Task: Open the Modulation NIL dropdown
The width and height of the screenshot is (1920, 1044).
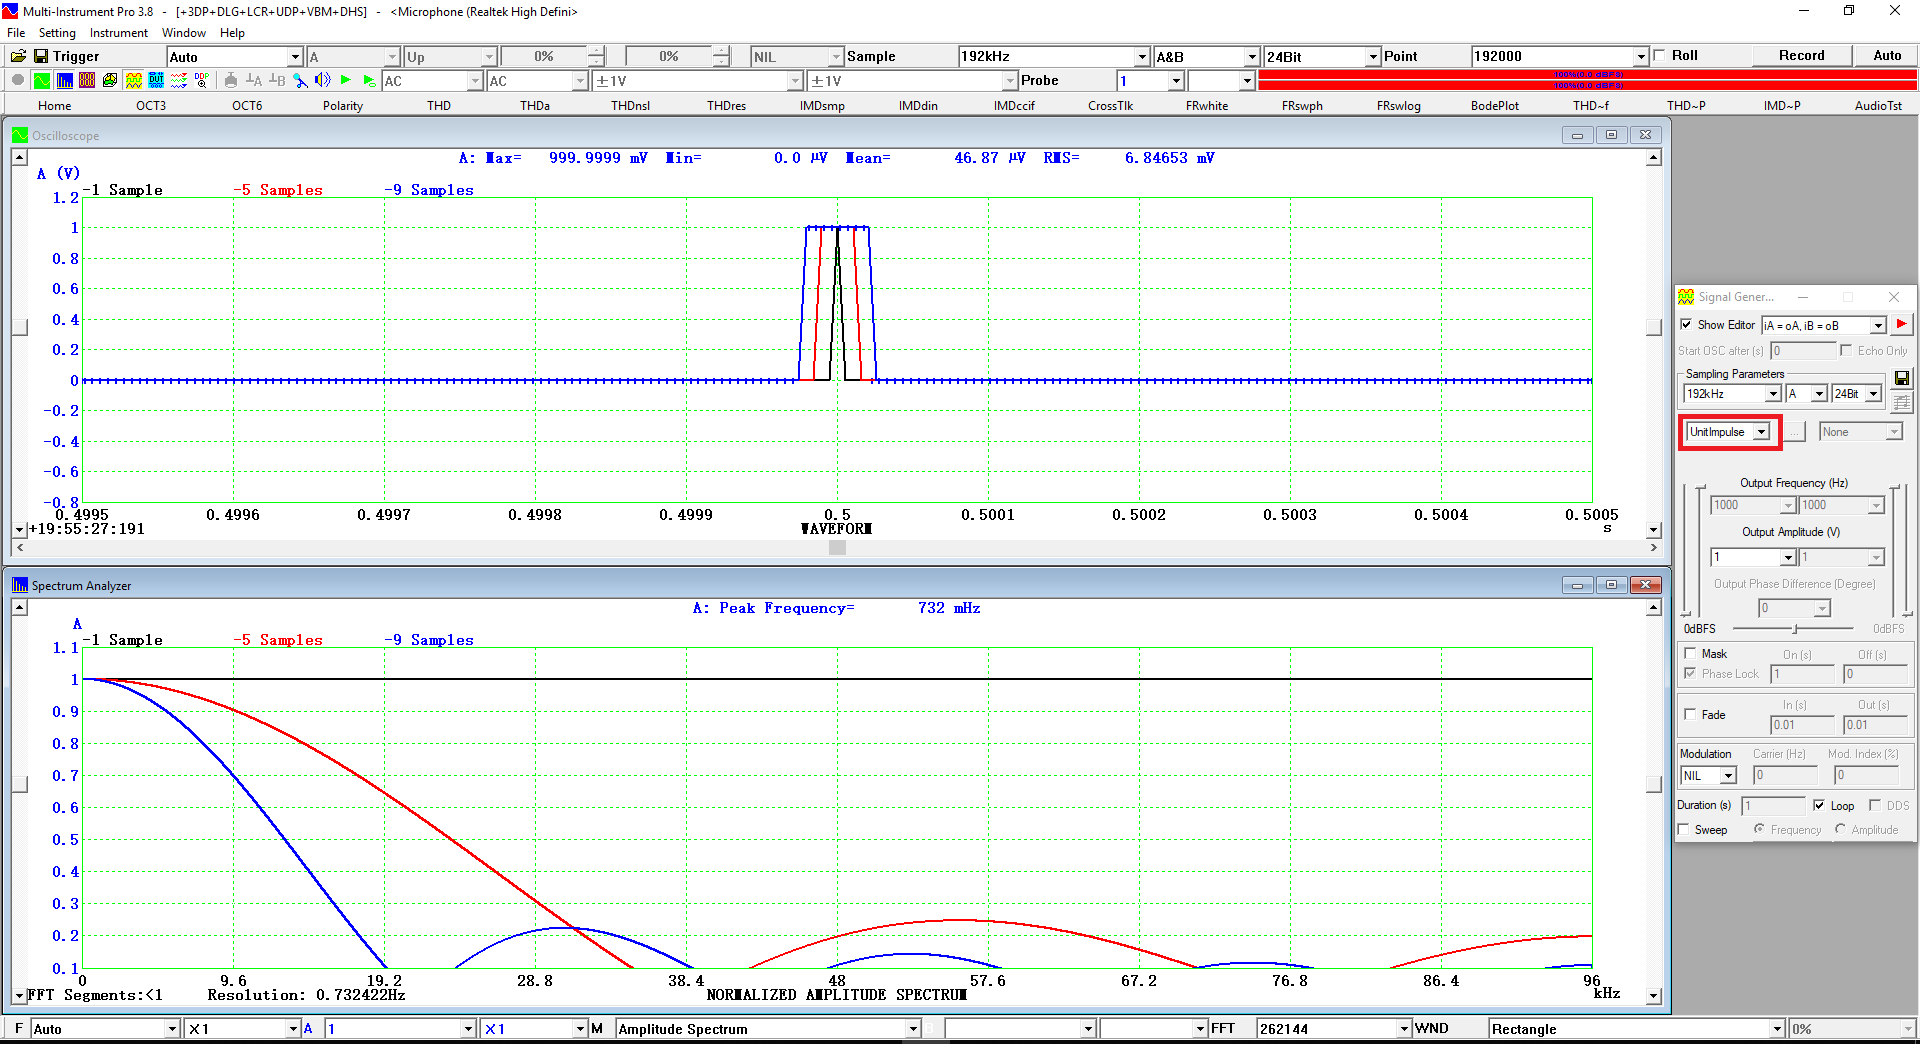Action: pyautogui.click(x=1728, y=776)
